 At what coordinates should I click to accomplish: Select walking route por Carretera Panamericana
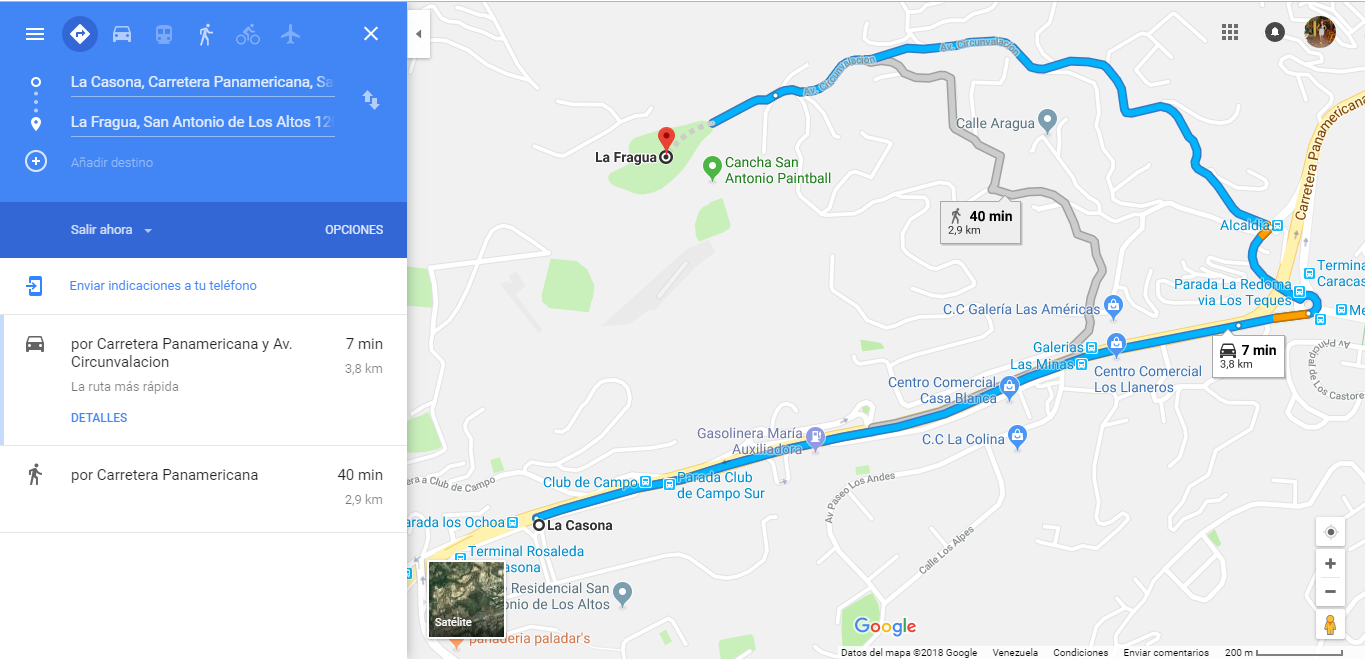[x=203, y=489]
